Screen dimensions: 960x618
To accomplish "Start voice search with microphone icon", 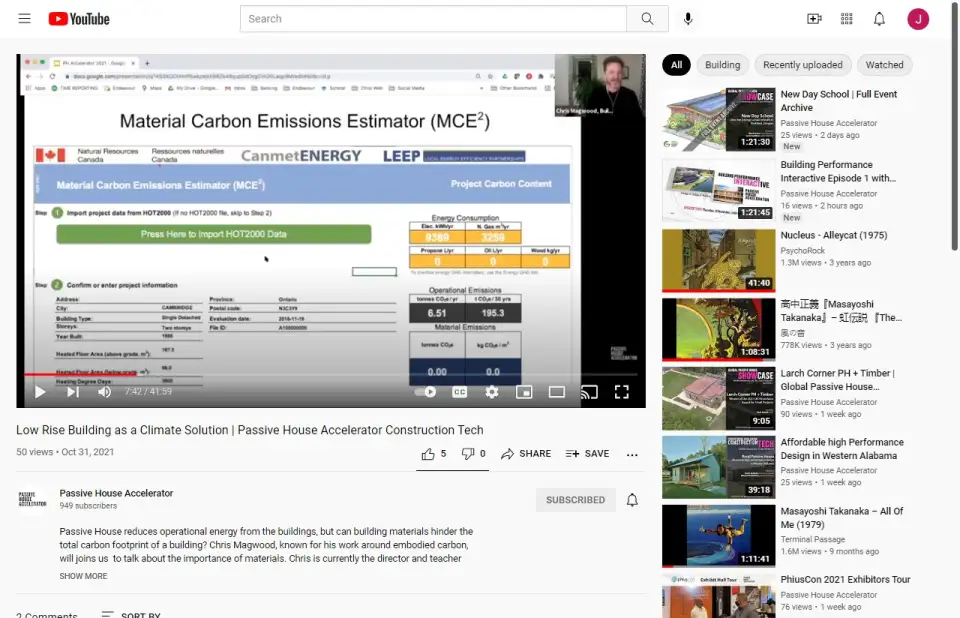I will click(x=688, y=19).
